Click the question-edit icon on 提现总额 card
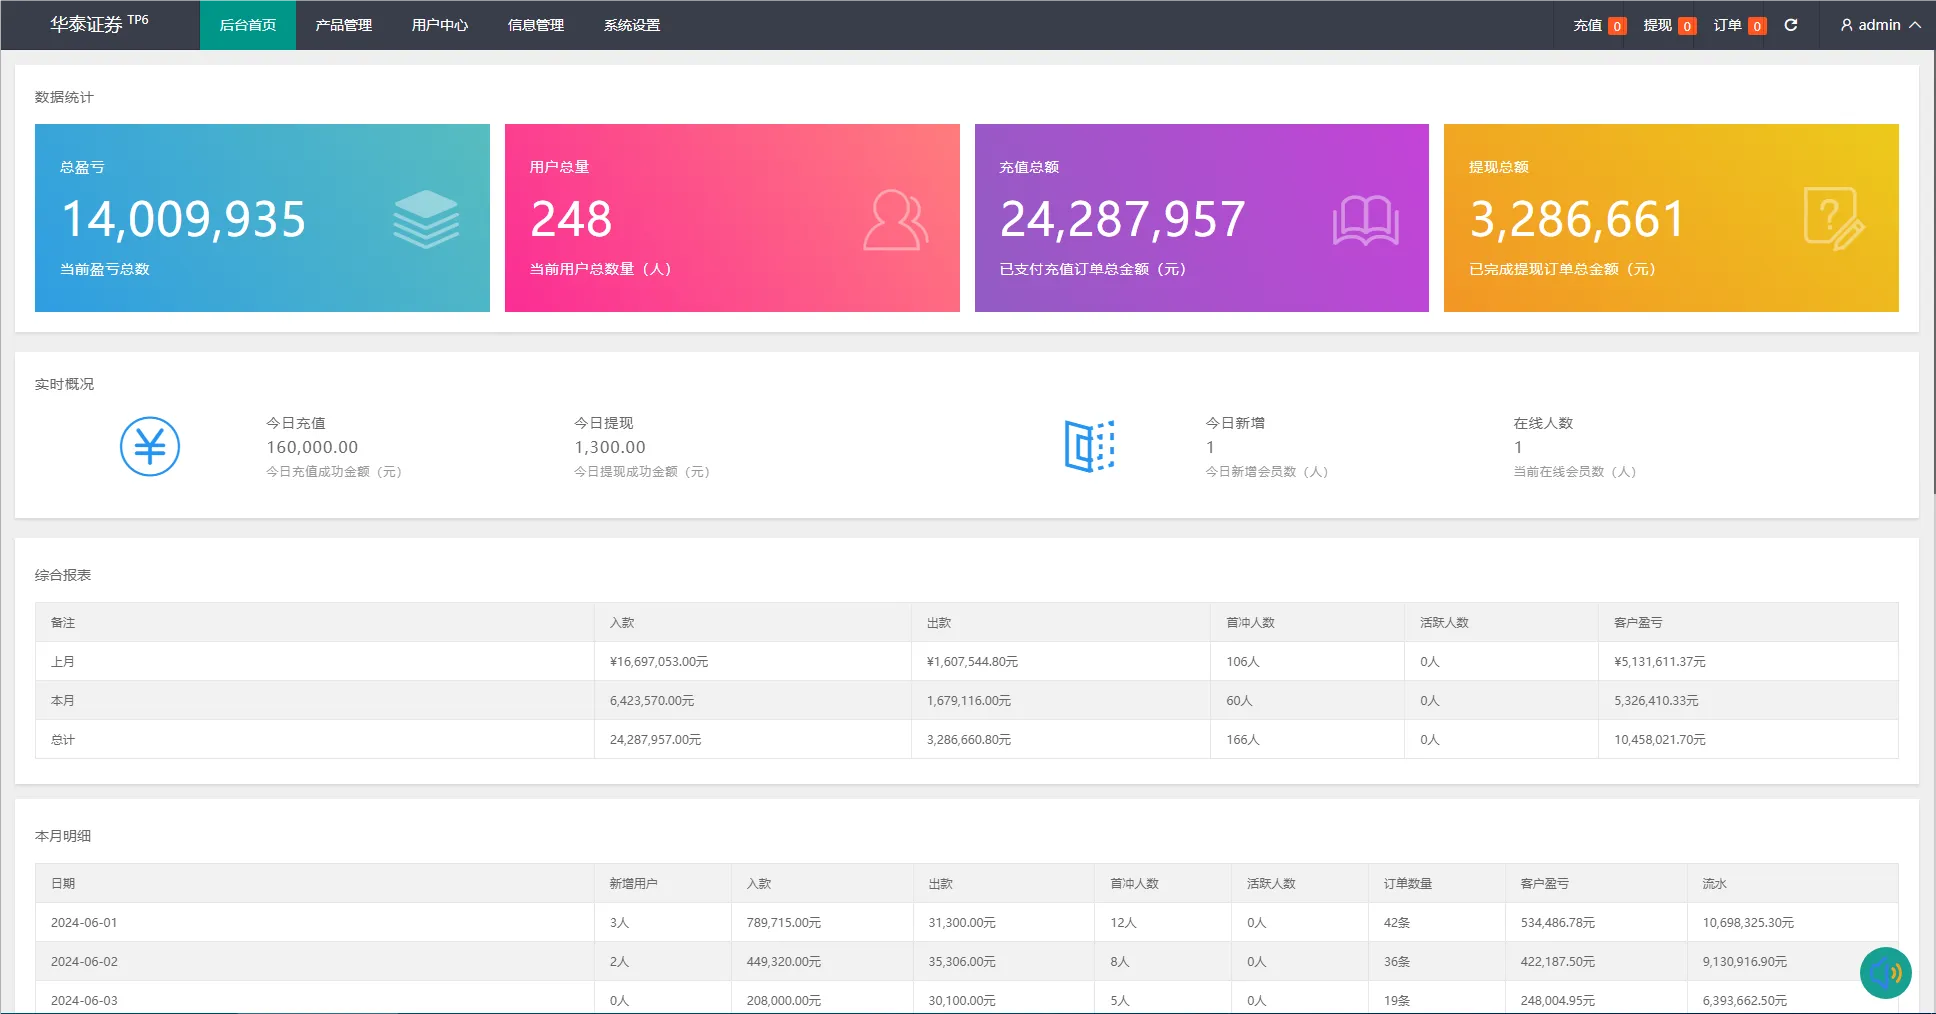The height and width of the screenshot is (1014, 1936). point(1833,219)
